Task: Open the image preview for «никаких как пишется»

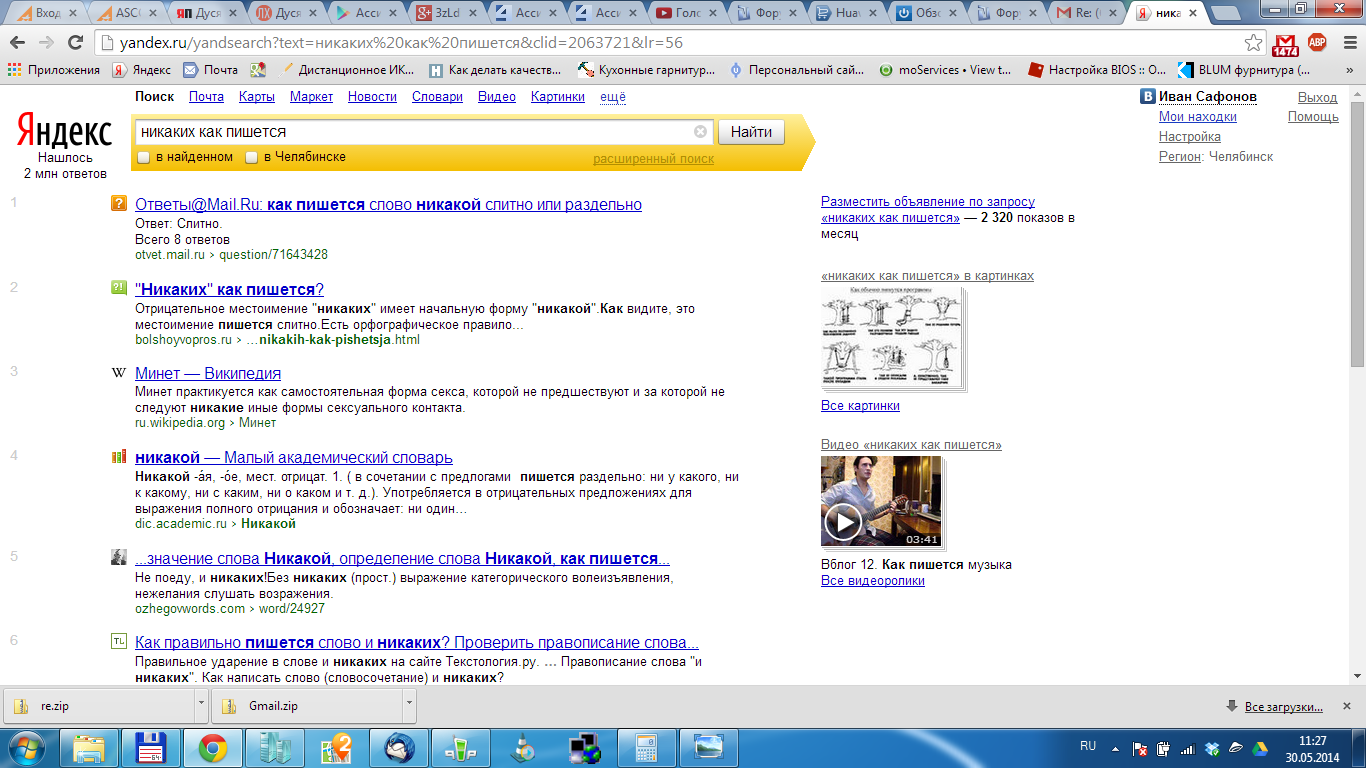Action: pos(891,337)
